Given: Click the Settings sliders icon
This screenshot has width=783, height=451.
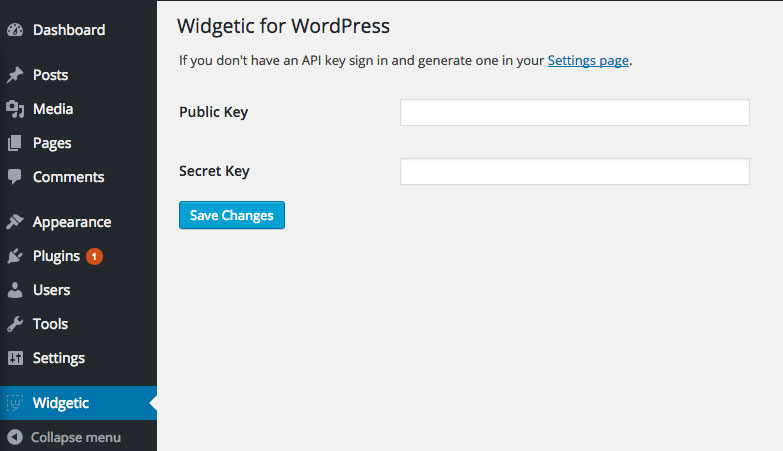Looking at the screenshot, I should pos(15,358).
